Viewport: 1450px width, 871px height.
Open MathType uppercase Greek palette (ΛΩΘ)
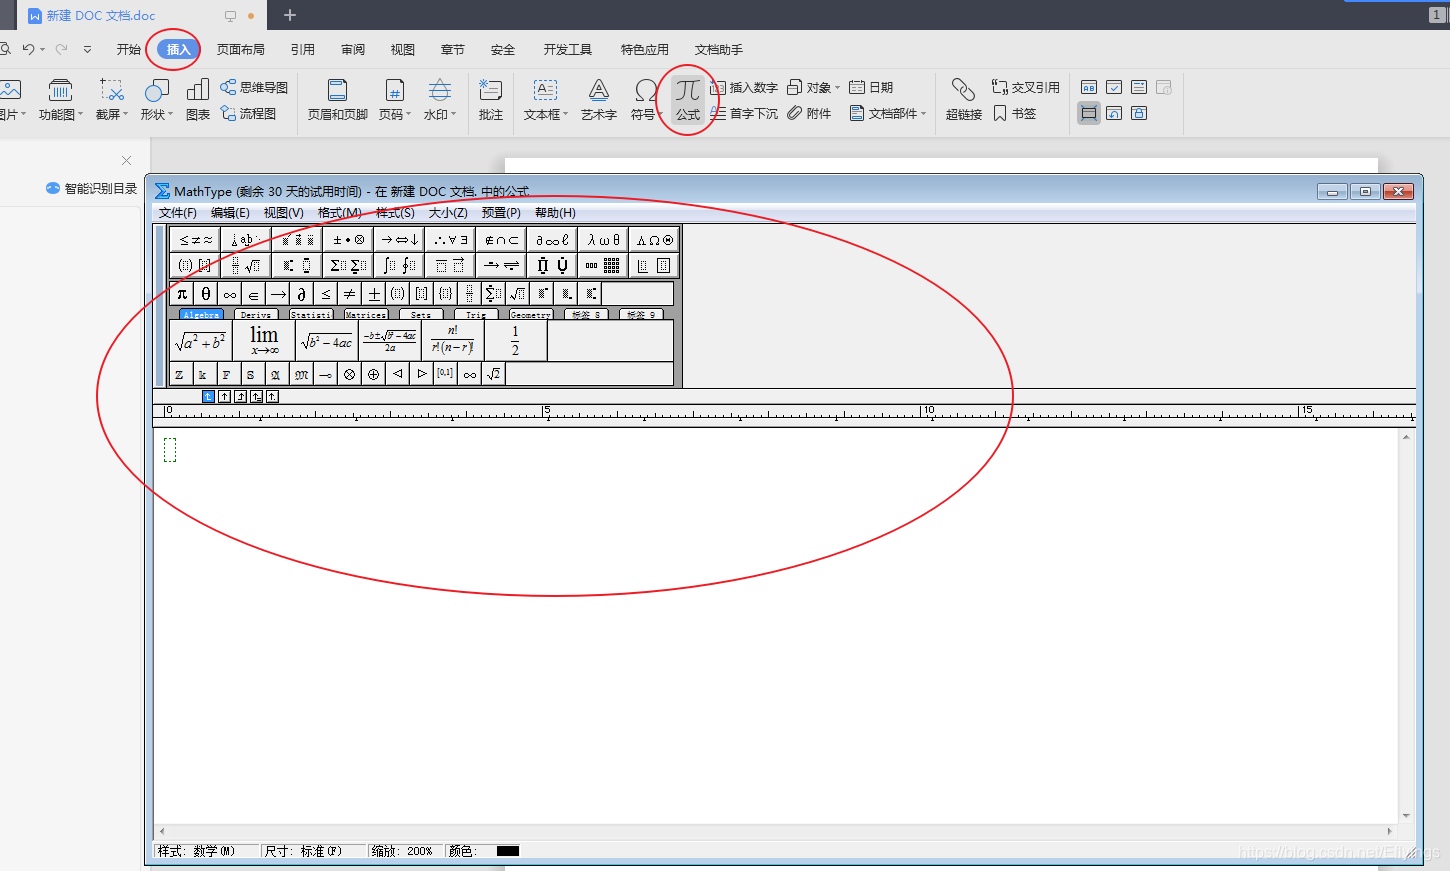tap(654, 240)
